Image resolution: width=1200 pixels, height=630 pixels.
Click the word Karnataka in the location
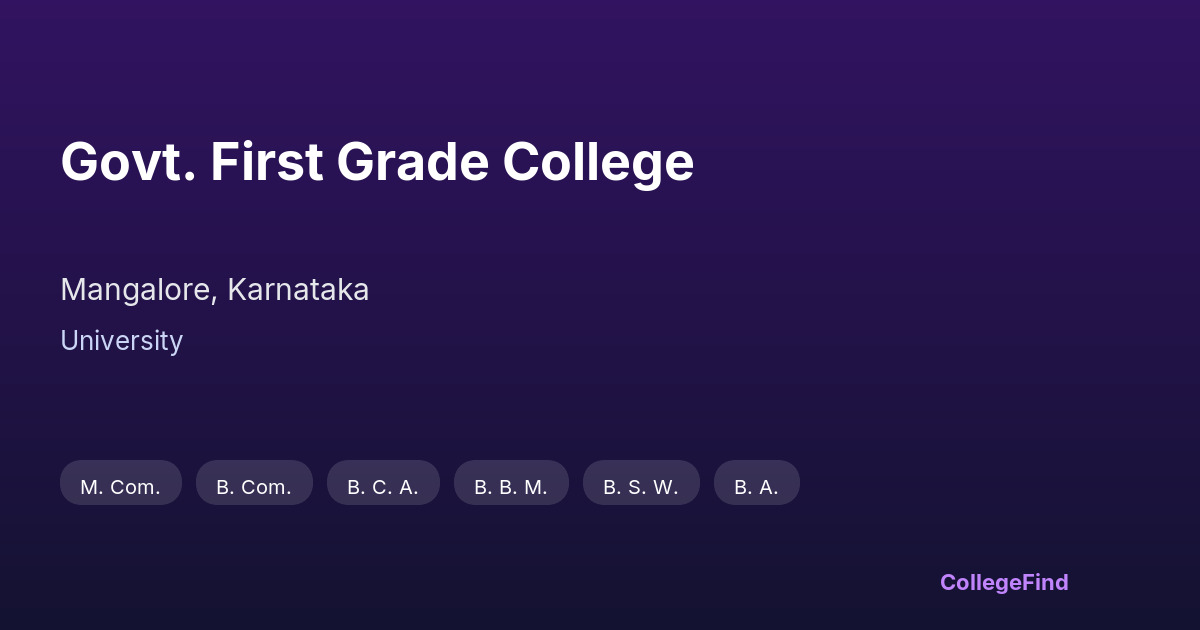[298, 290]
